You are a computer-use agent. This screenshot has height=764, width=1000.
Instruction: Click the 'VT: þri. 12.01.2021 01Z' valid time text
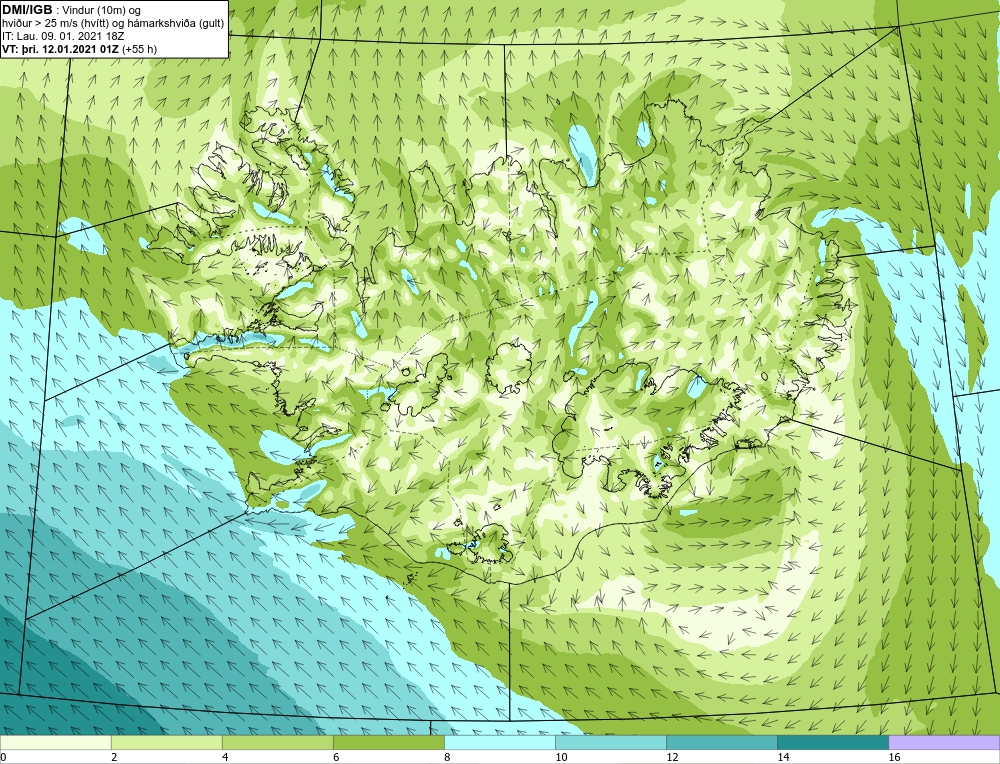[x=61, y=48]
